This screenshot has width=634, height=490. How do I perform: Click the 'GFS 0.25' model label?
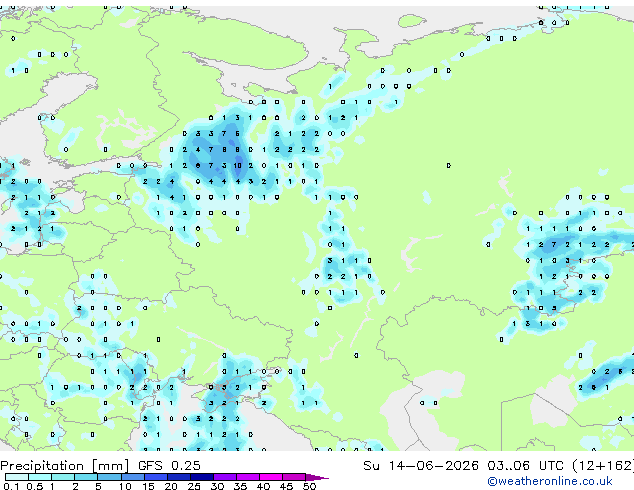[x=169, y=466]
